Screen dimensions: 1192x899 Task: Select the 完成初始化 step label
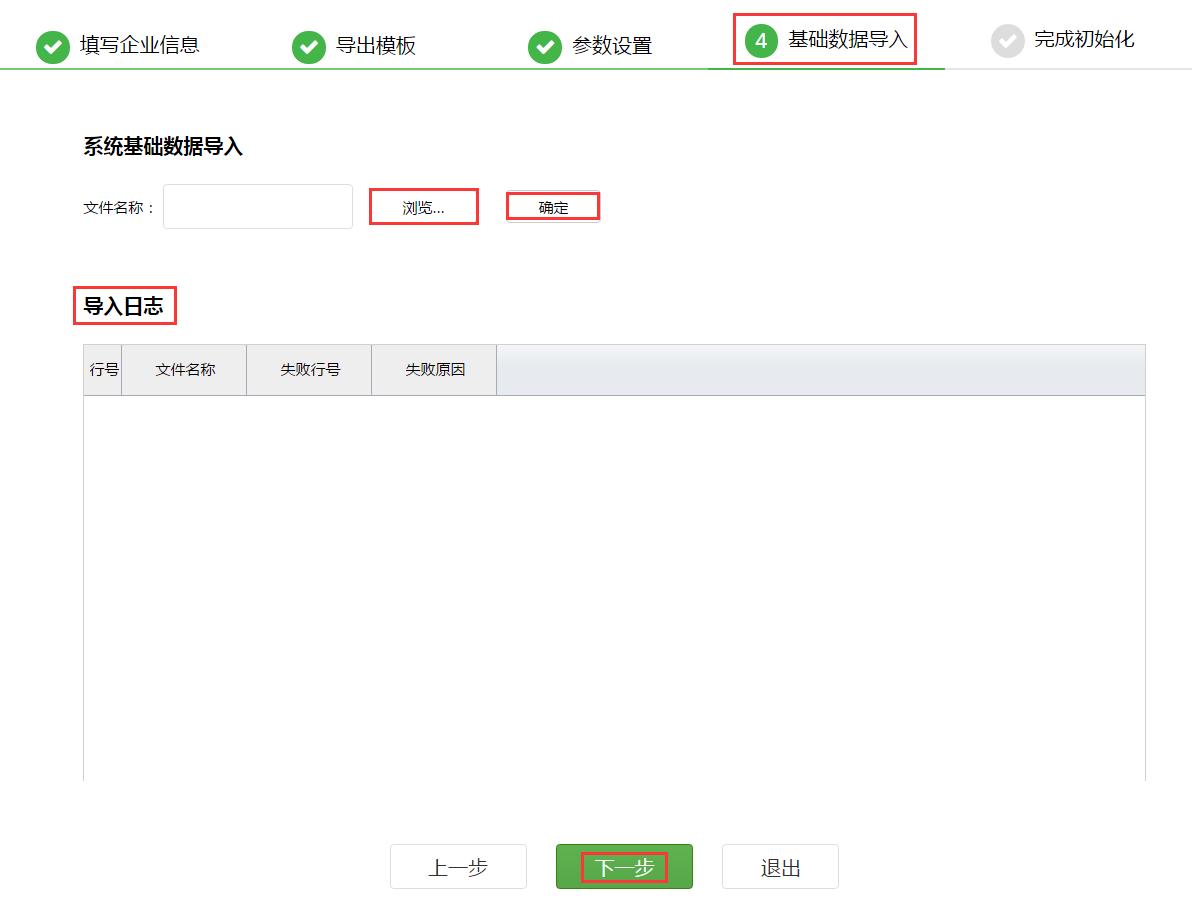tap(1084, 40)
